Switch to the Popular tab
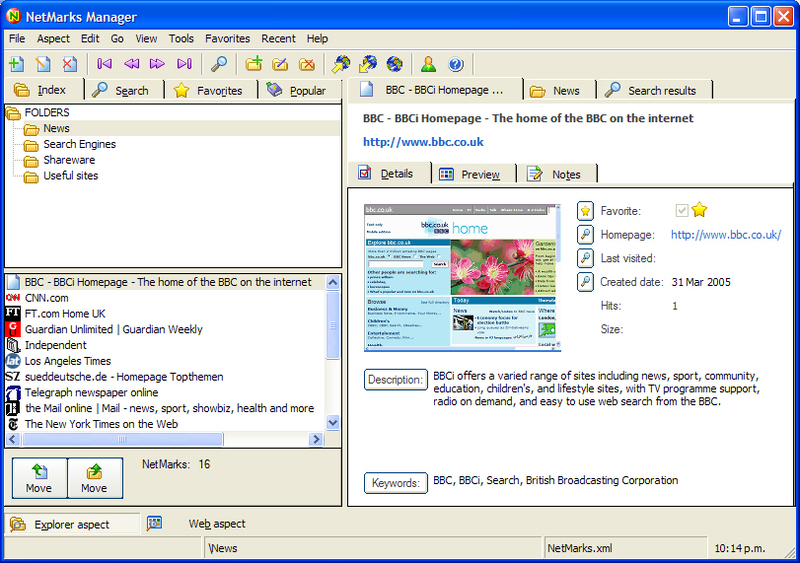The width and height of the screenshot is (800, 563). (300, 90)
